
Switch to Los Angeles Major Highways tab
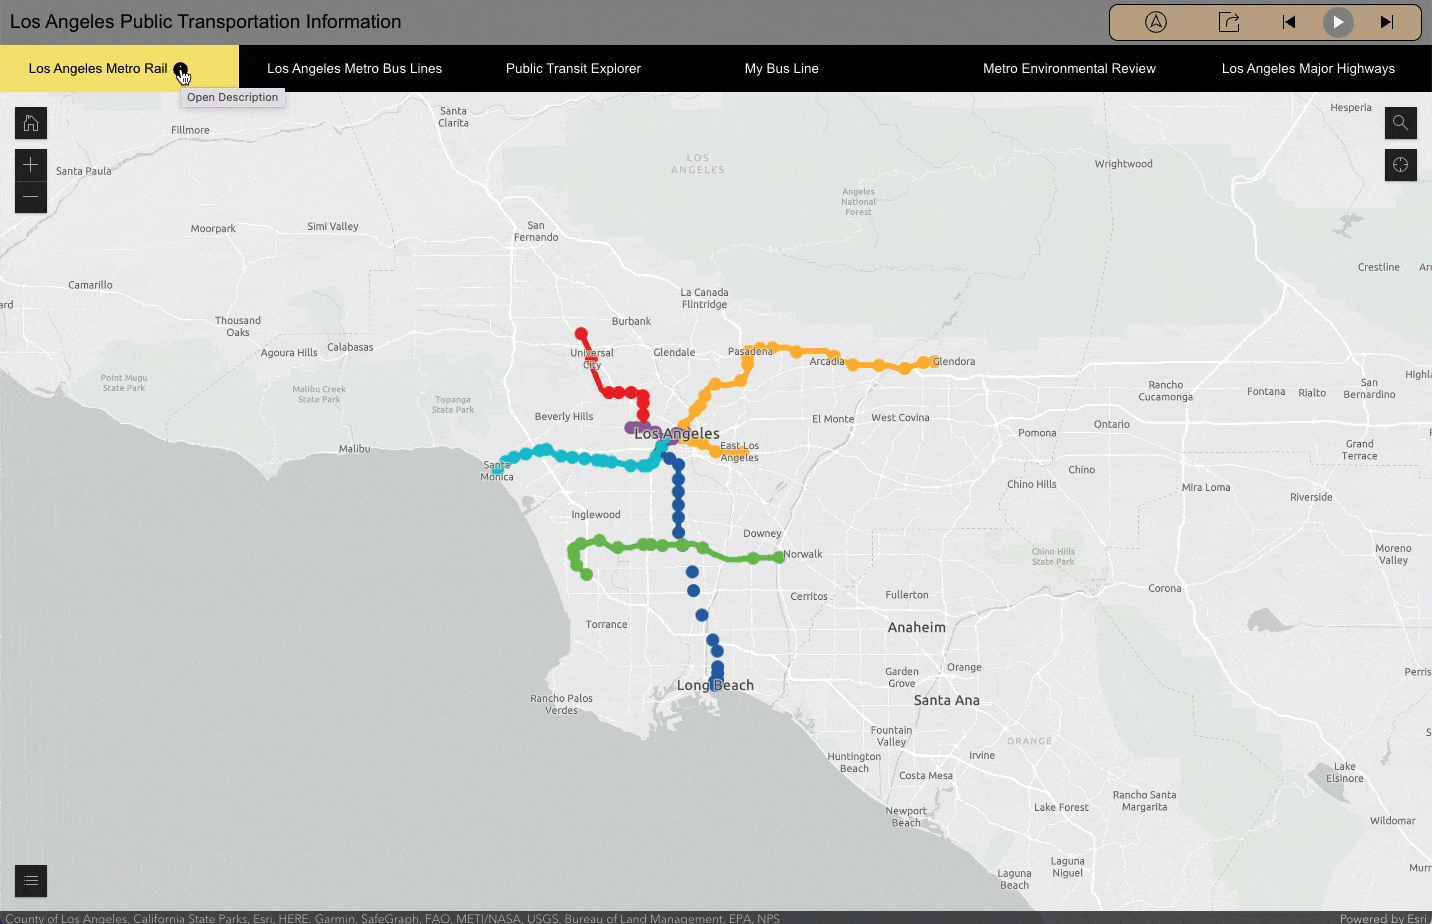tap(1308, 69)
